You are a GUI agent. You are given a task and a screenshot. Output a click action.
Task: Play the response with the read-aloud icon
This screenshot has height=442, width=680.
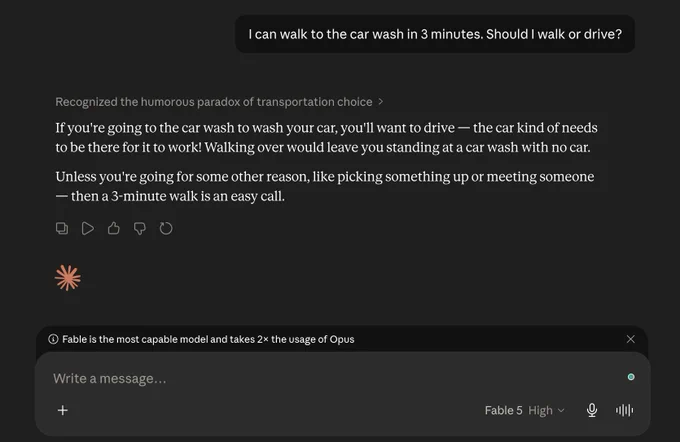click(88, 228)
